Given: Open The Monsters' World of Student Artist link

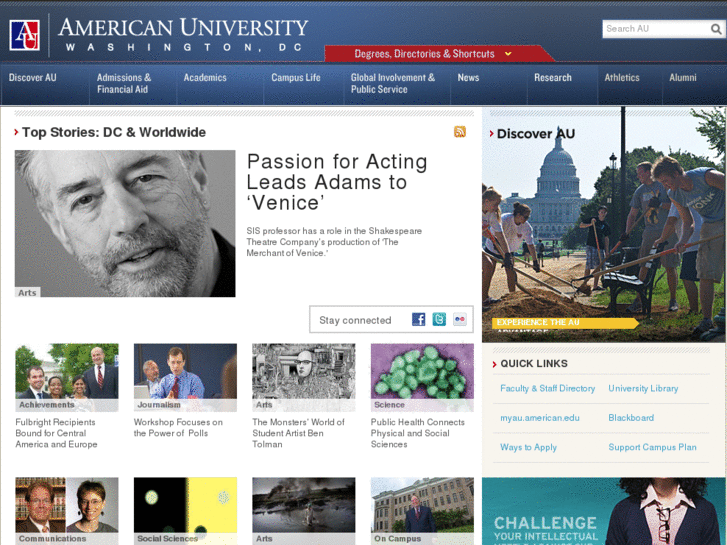Looking at the screenshot, I should 298,433.
